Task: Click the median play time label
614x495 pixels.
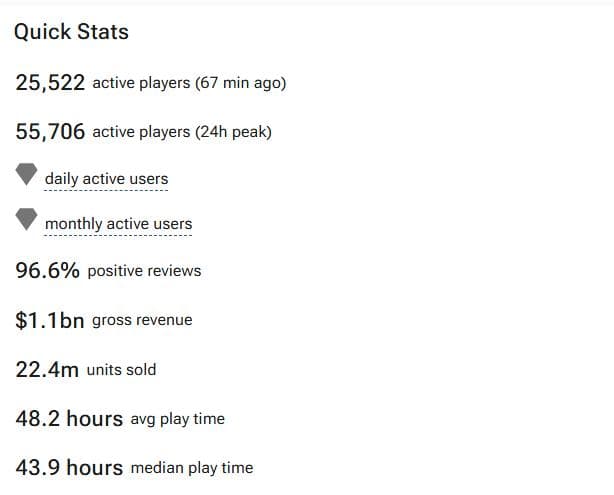Action: tap(191, 468)
